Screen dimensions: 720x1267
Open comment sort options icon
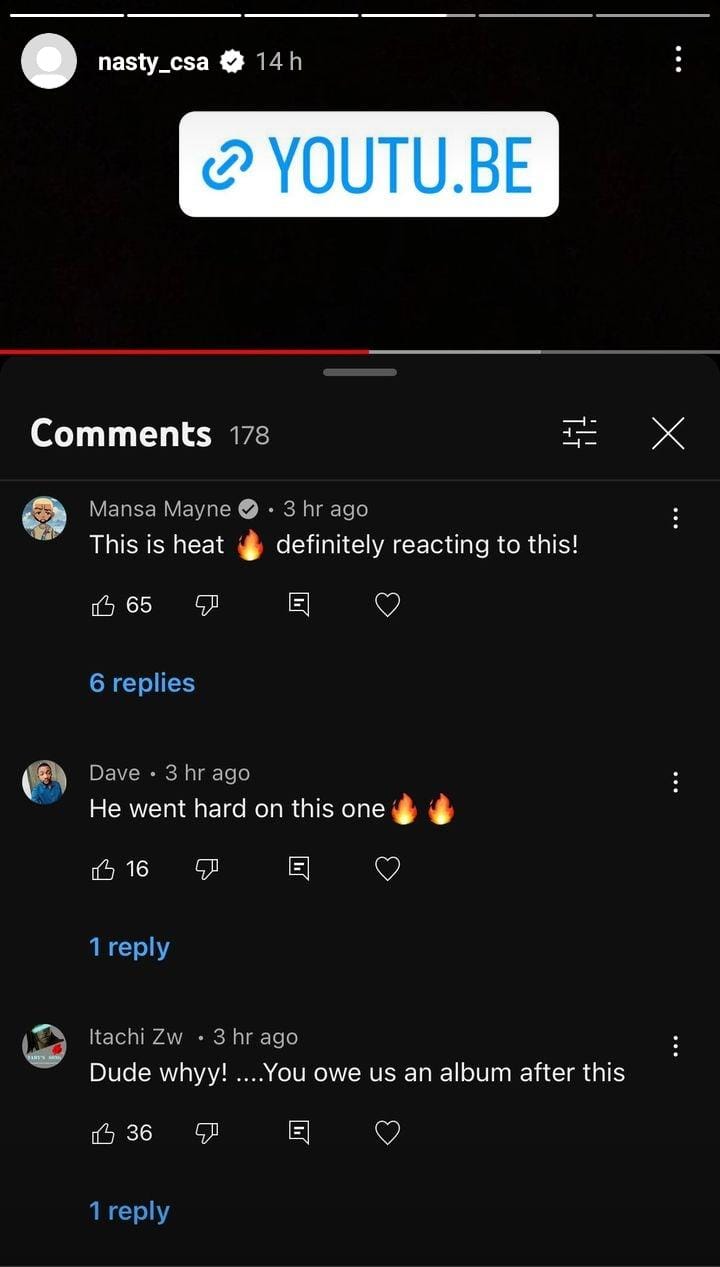tap(580, 433)
